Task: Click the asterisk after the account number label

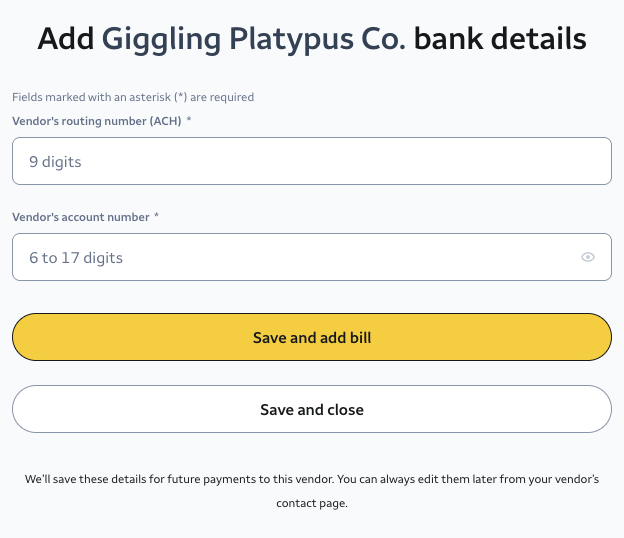Action: pos(157,217)
